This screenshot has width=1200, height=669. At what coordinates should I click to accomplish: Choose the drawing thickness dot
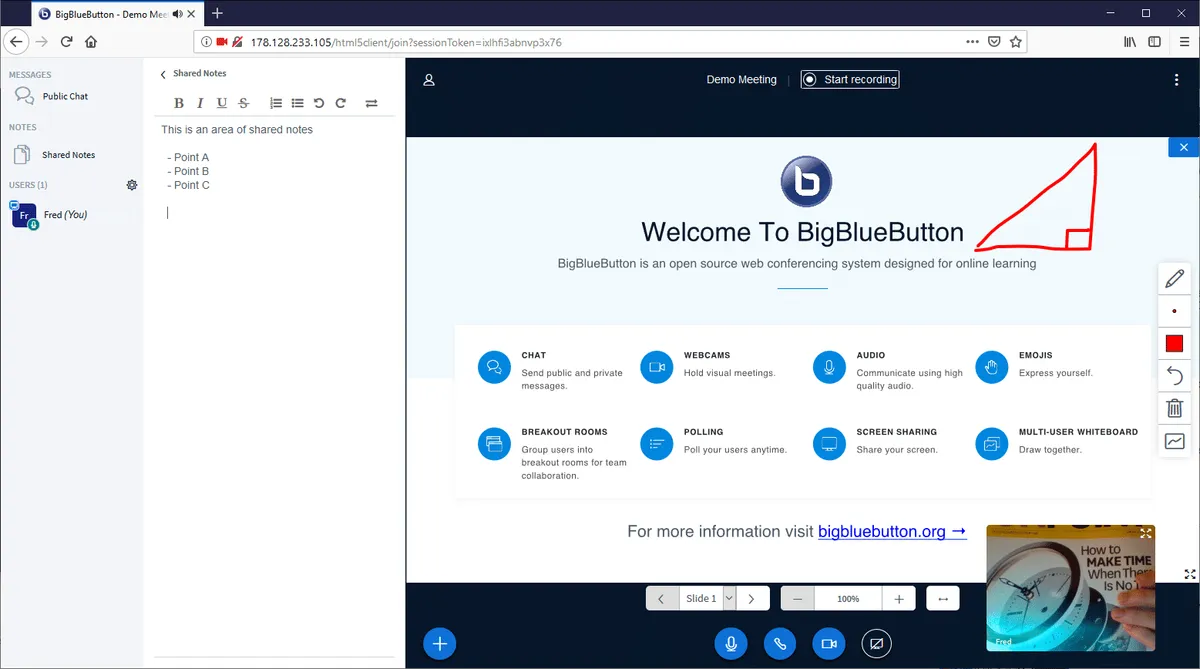point(1174,311)
